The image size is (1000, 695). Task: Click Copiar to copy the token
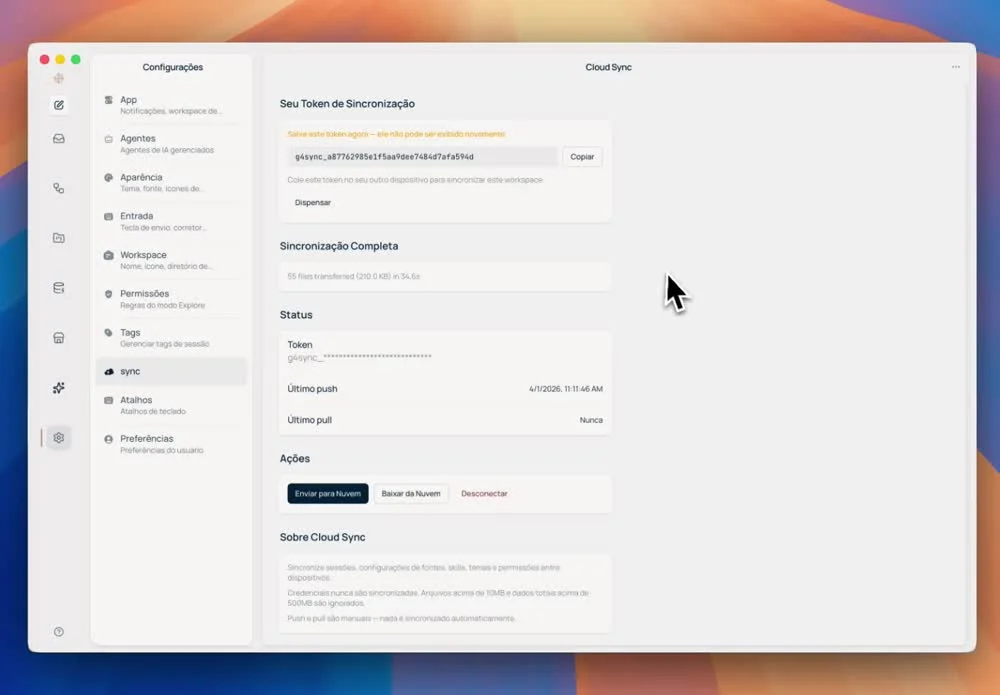point(582,157)
